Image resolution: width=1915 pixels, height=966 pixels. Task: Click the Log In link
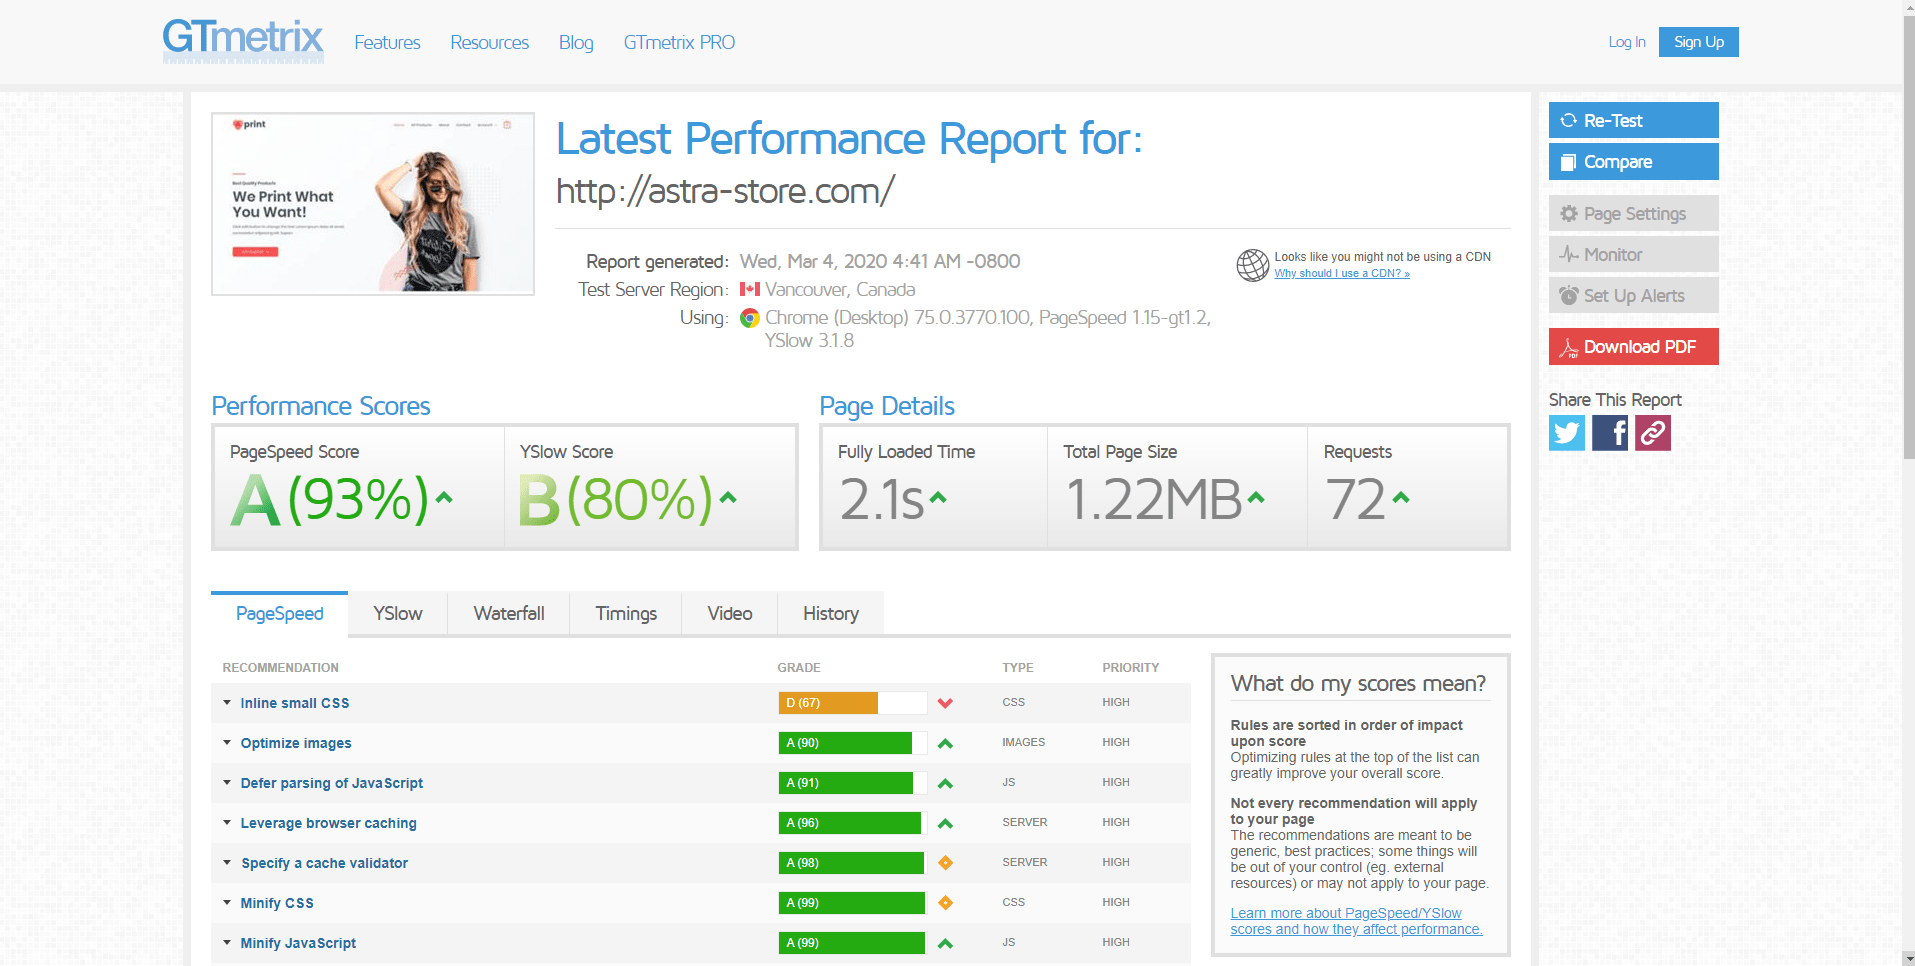pyautogui.click(x=1626, y=42)
